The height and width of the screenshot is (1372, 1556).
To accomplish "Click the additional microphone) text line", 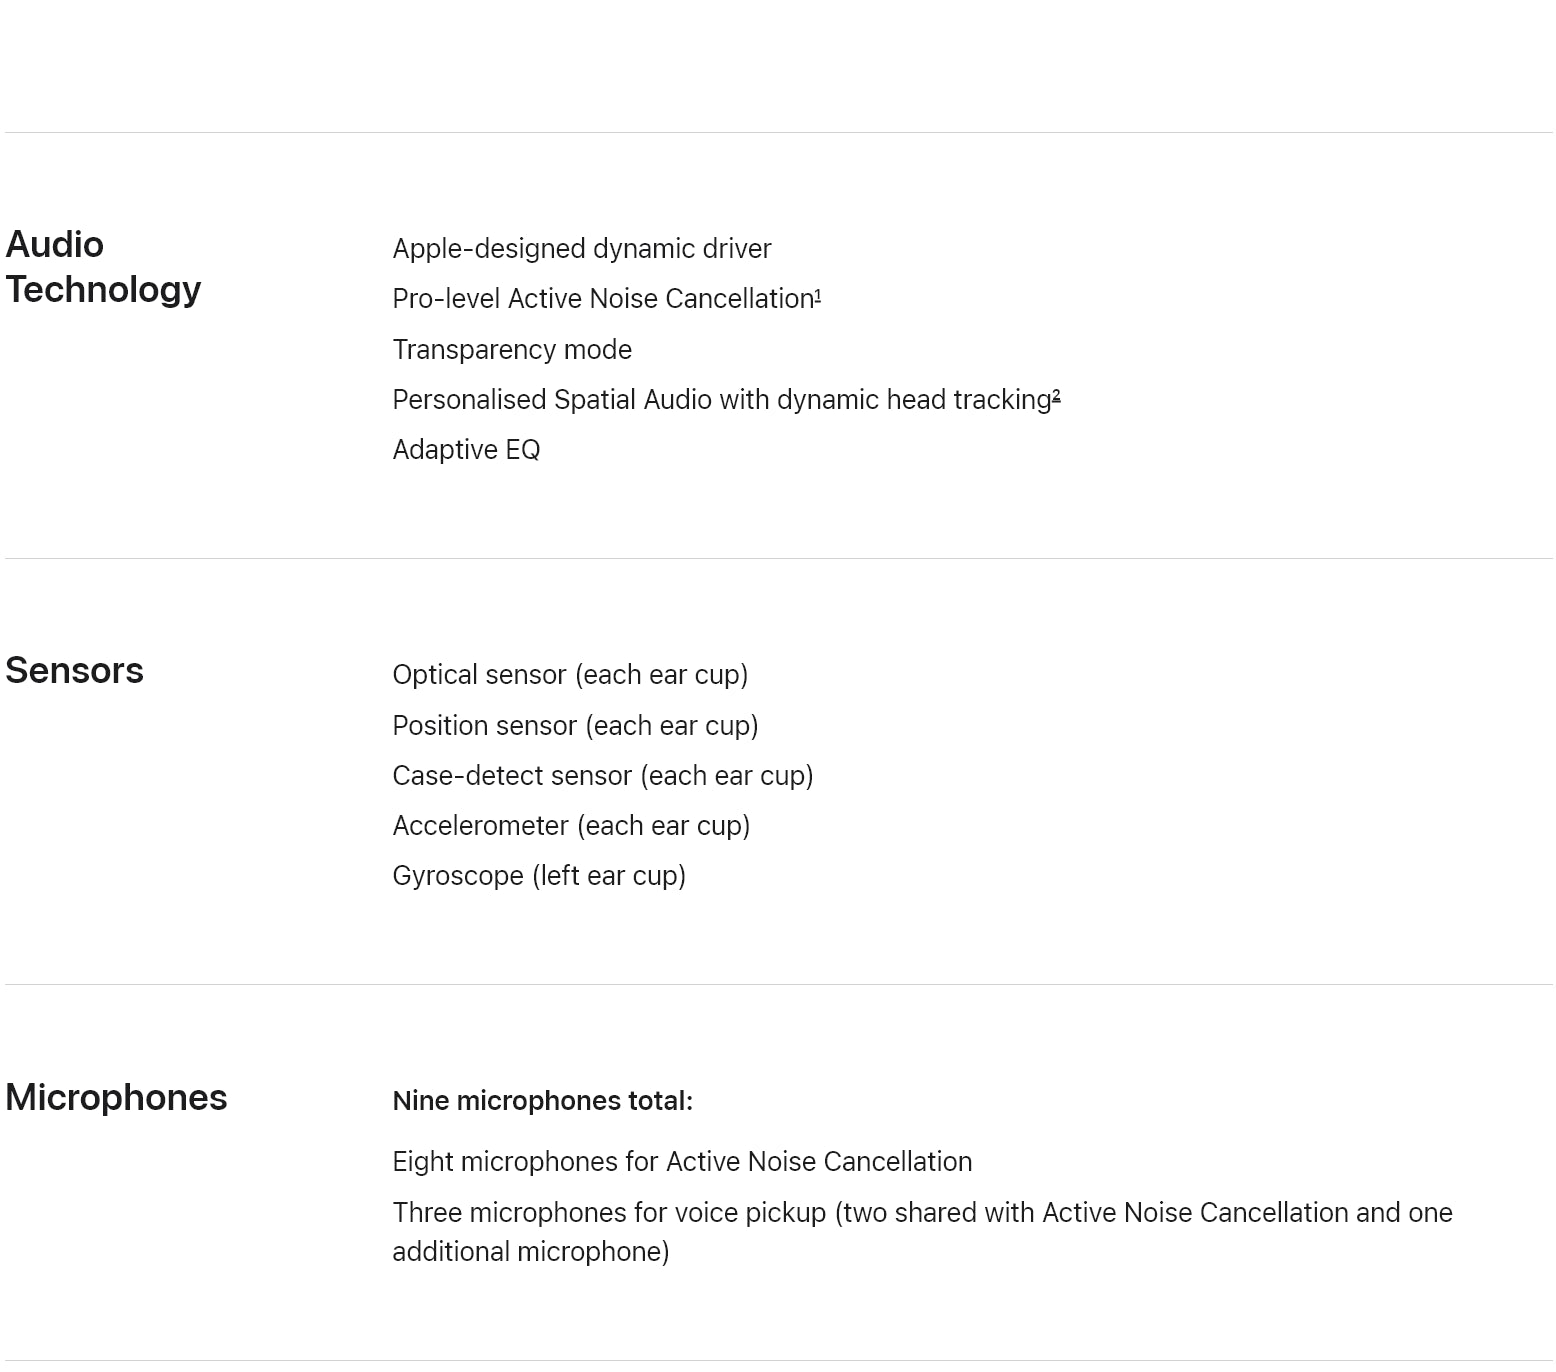I will point(531,1252).
